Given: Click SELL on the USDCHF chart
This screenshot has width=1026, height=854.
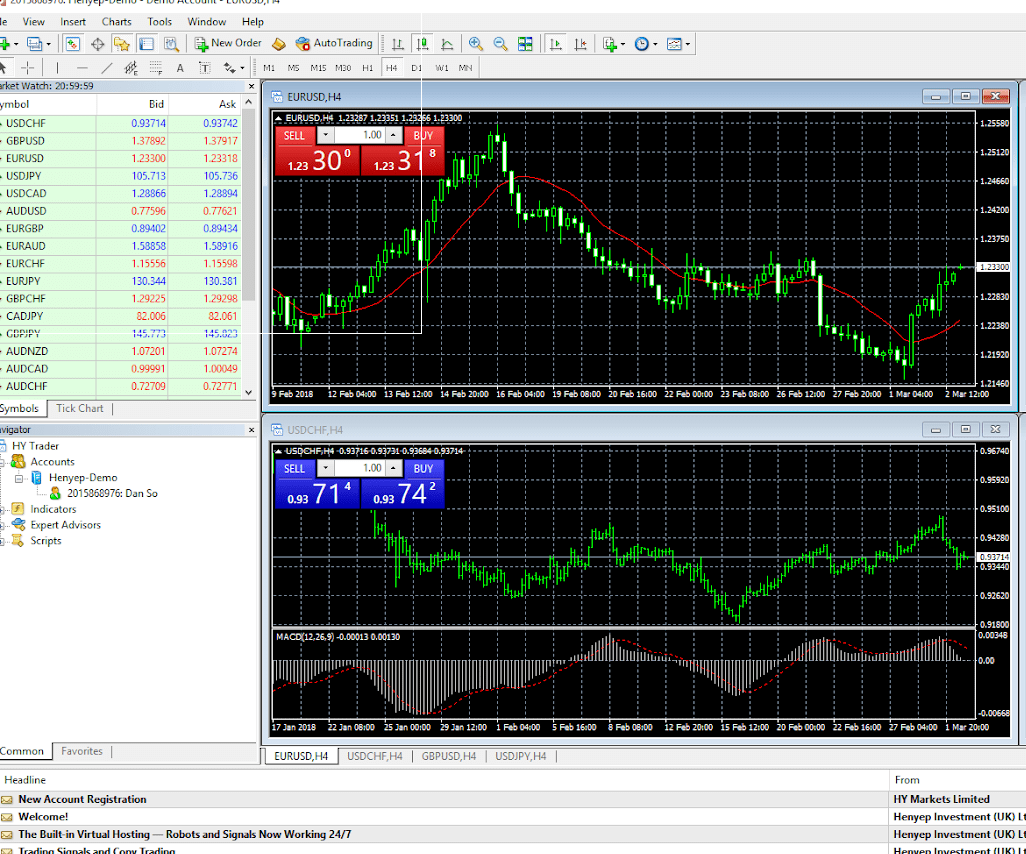Looking at the screenshot, I should 294,469.
